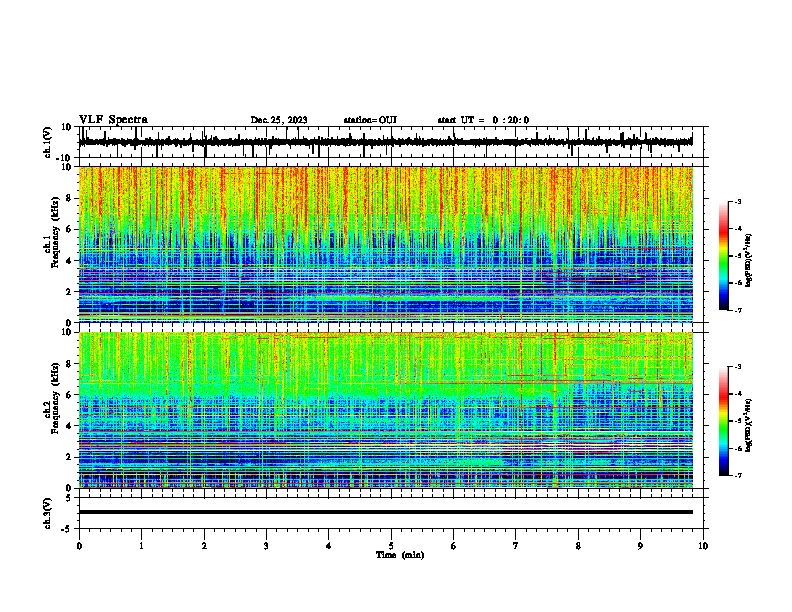
Task: Click the ch.2 "Frequency (kHz)" axis label
Action: [x=55, y=398]
